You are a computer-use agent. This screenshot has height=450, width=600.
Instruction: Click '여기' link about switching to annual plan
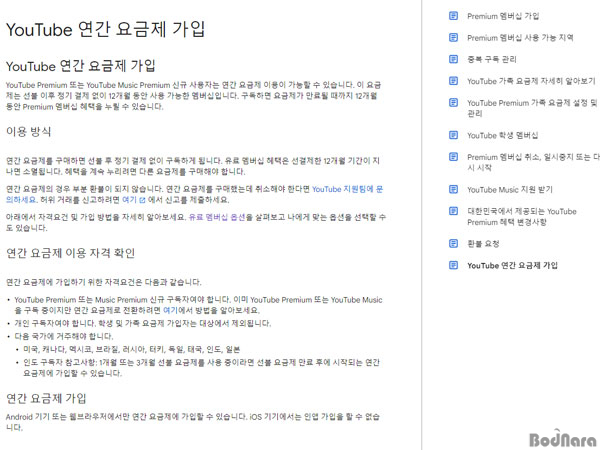[x=170, y=310]
